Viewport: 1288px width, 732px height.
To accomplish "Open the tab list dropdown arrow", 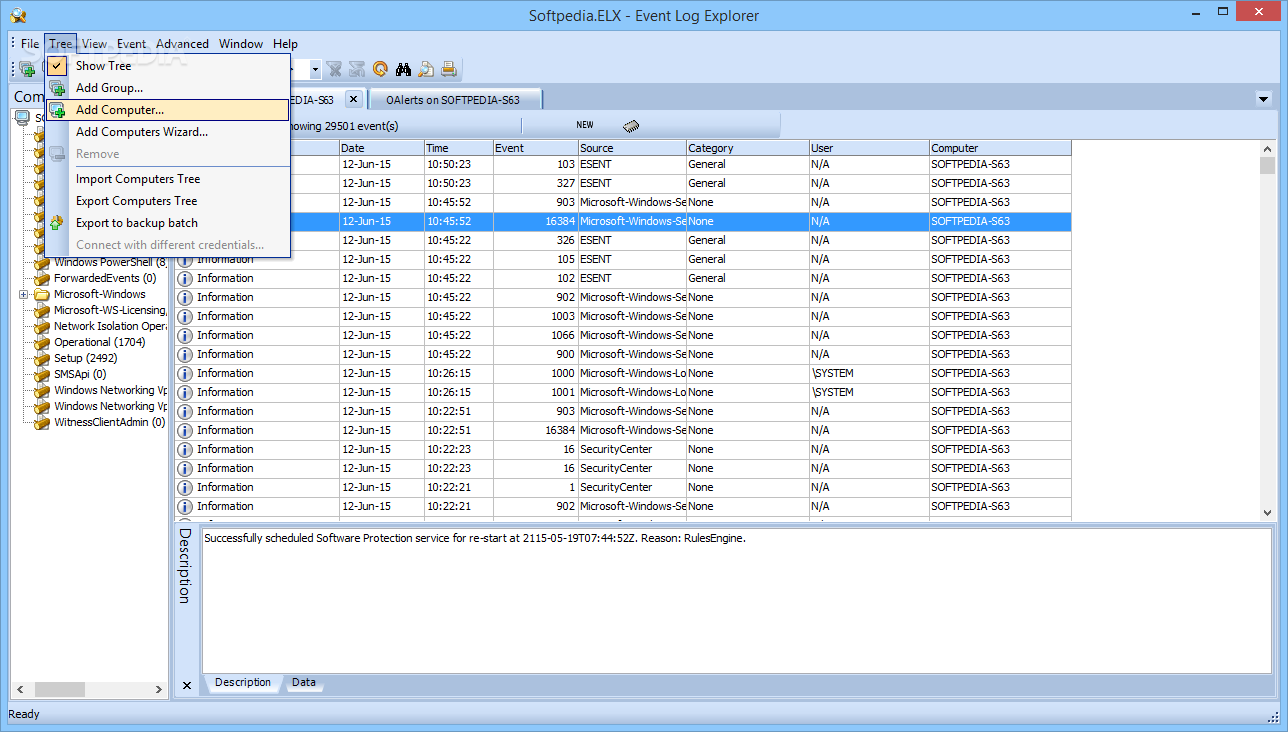I will (x=1263, y=99).
